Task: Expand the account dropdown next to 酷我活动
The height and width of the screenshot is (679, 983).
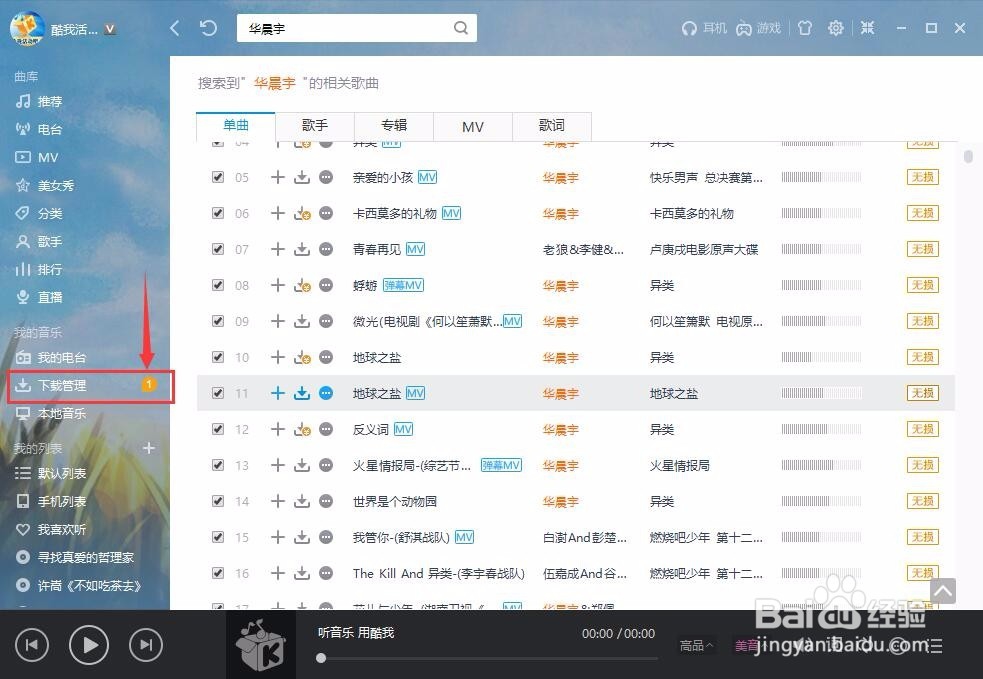Action: (108, 28)
